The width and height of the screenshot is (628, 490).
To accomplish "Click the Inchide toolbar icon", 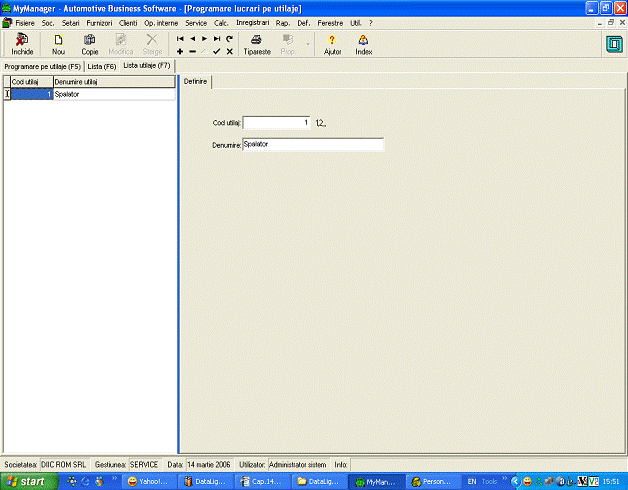I will (22, 43).
